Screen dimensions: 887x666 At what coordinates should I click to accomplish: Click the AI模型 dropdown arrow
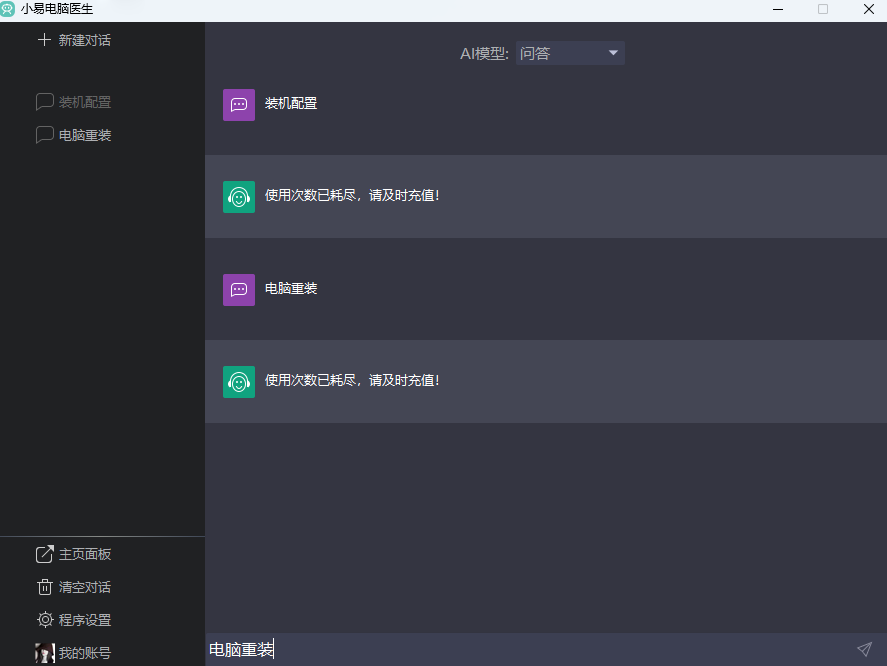click(x=613, y=53)
